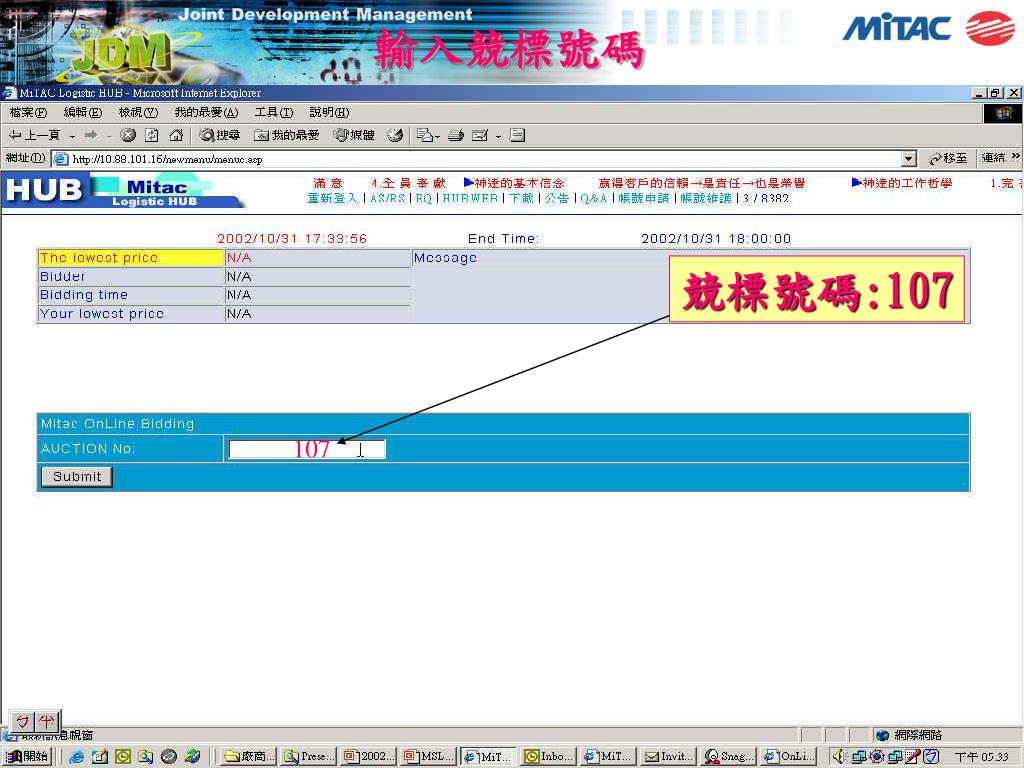Image resolution: width=1024 pixels, height=768 pixels.
Task: Switch to OnLi... taskbar button
Action: point(789,756)
